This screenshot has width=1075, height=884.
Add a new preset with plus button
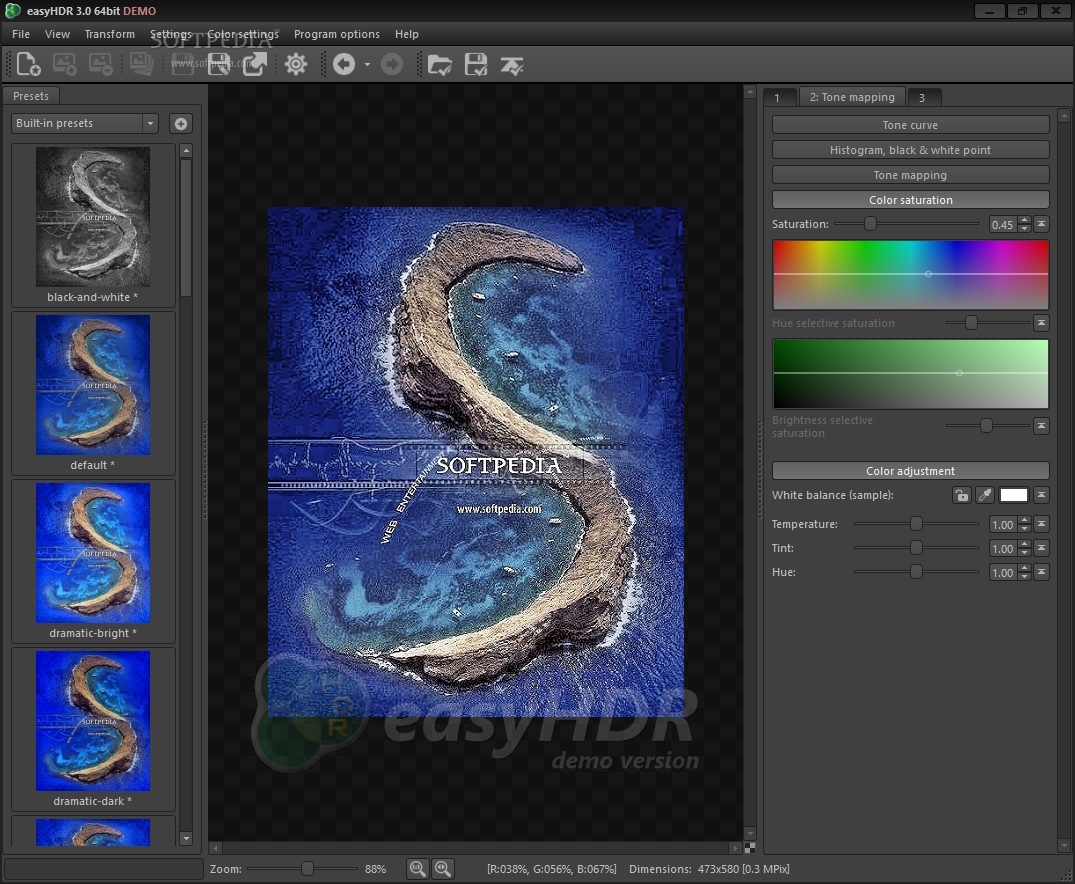[181, 123]
